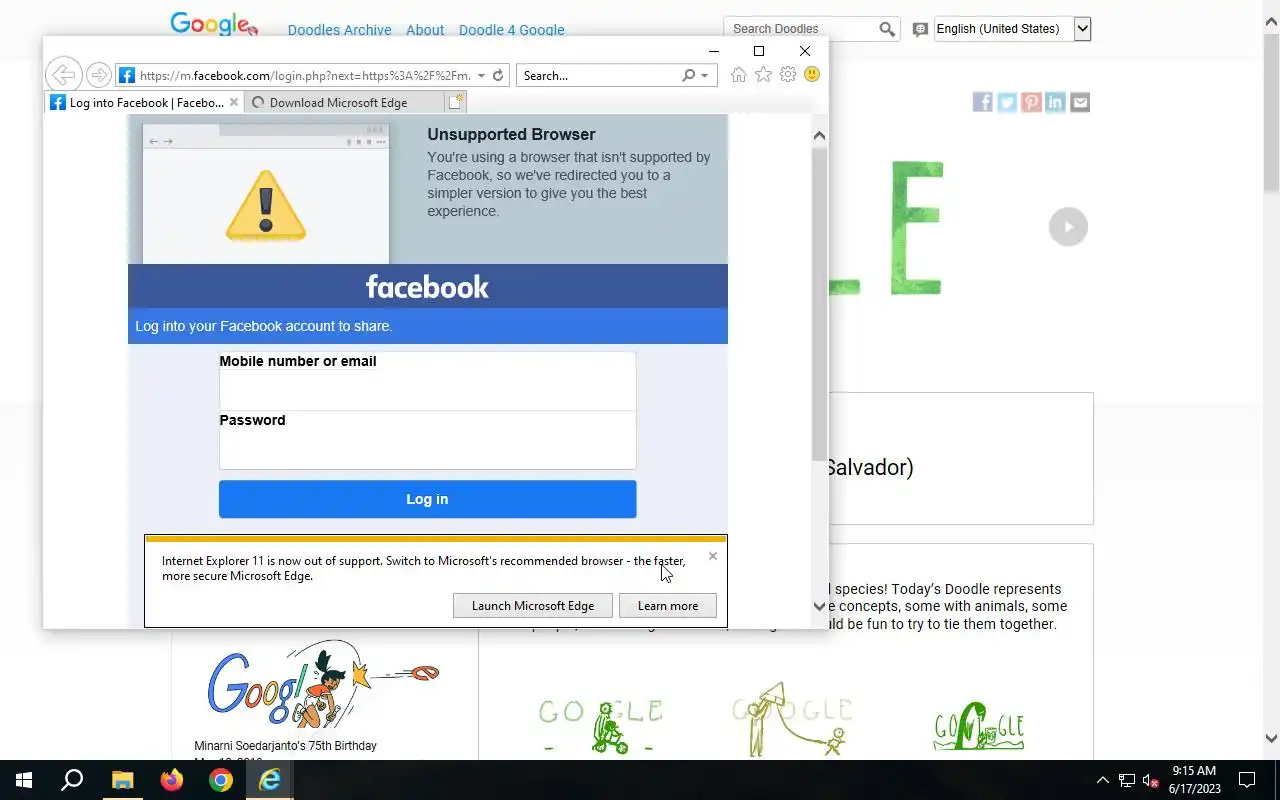Open the kite-flying GOOGLE doodle thumbnail
1280x800 pixels.
click(x=792, y=720)
